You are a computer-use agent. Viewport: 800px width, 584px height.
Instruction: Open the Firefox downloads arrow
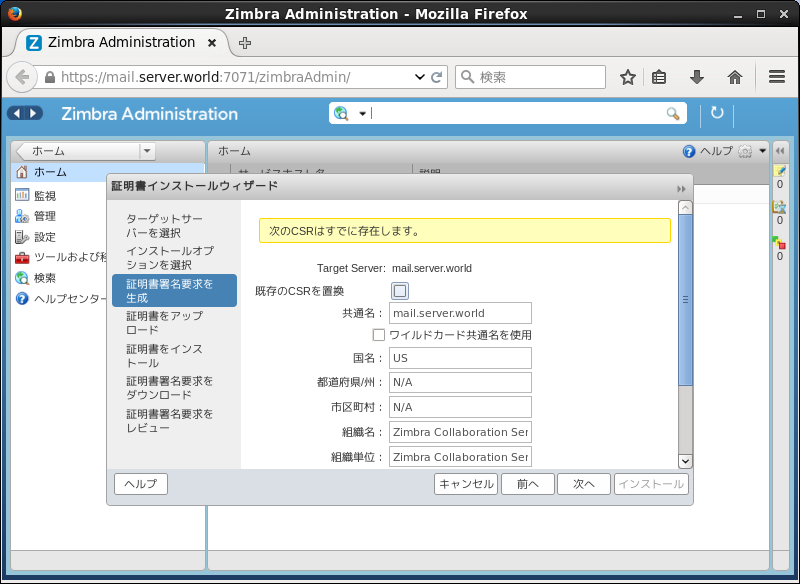(697, 78)
